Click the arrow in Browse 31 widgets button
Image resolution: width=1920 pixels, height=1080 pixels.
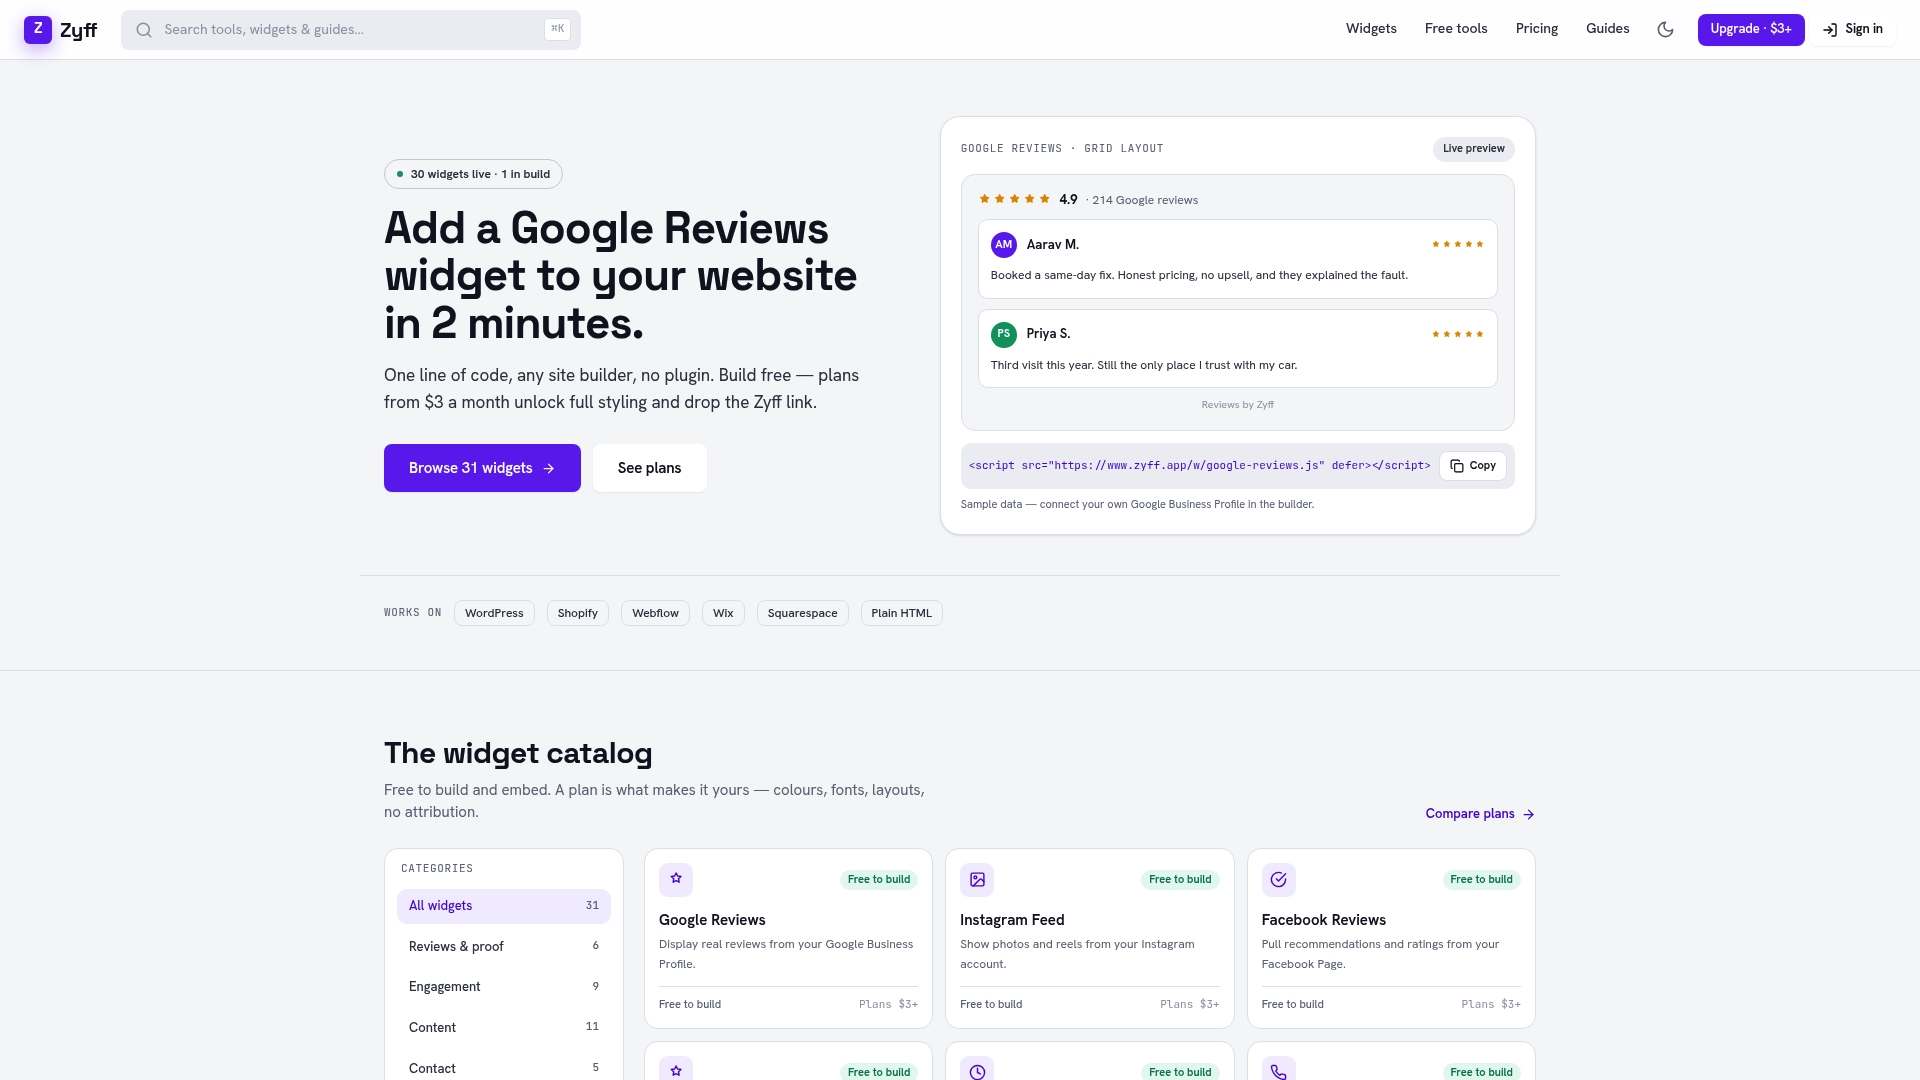coord(548,468)
